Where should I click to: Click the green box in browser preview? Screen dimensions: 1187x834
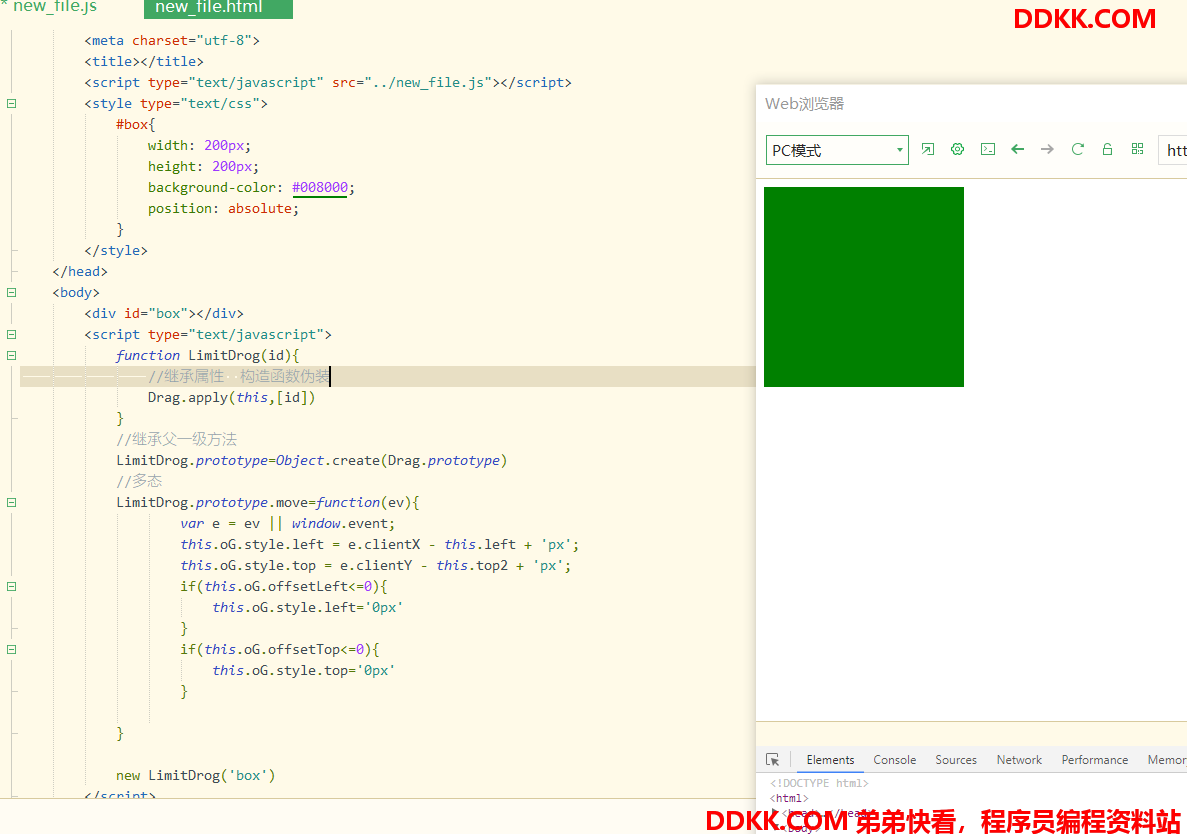pyautogui.click(x=864, y=287)
